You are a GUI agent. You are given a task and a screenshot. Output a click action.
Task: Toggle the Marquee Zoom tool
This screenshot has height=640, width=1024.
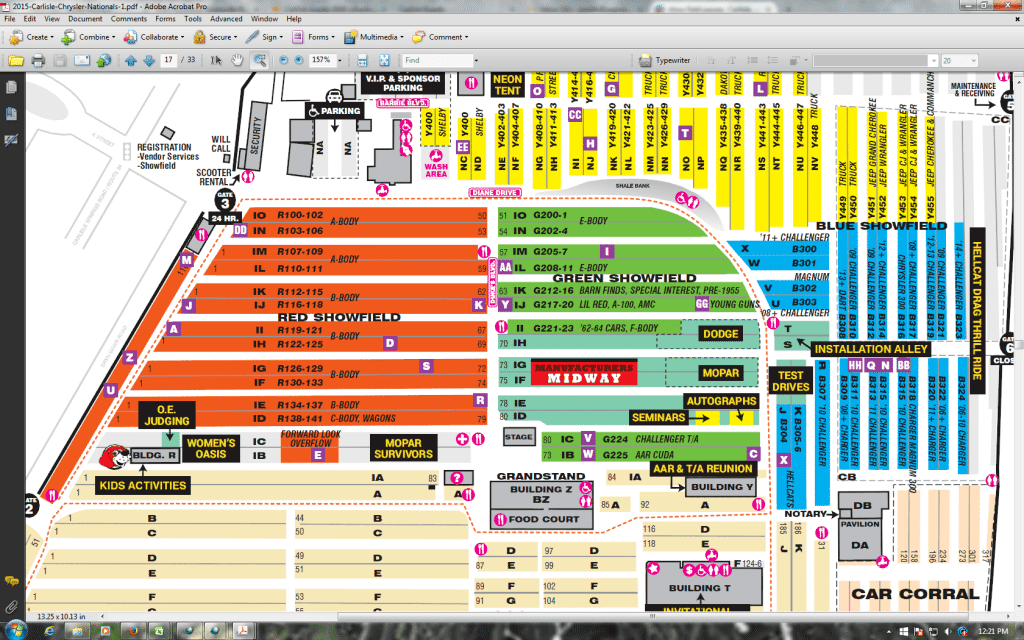tap(259, 61)
